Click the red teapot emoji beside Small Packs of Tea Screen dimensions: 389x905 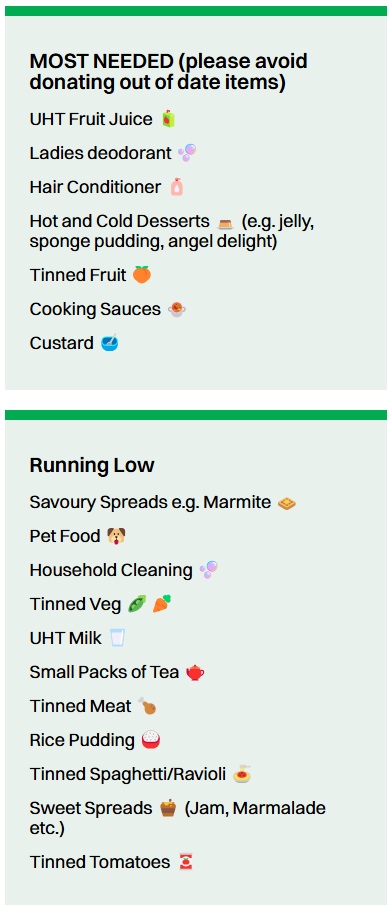point(195,672)
